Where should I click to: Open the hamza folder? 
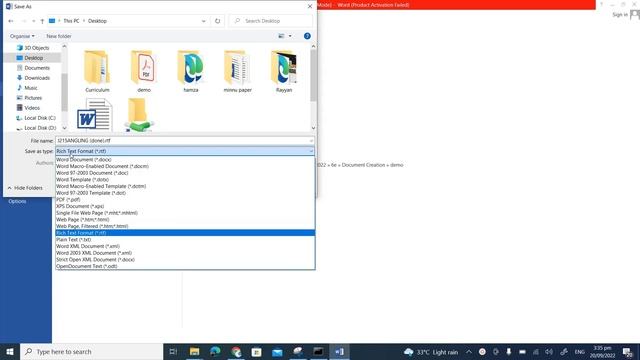[x=191, y=71]
